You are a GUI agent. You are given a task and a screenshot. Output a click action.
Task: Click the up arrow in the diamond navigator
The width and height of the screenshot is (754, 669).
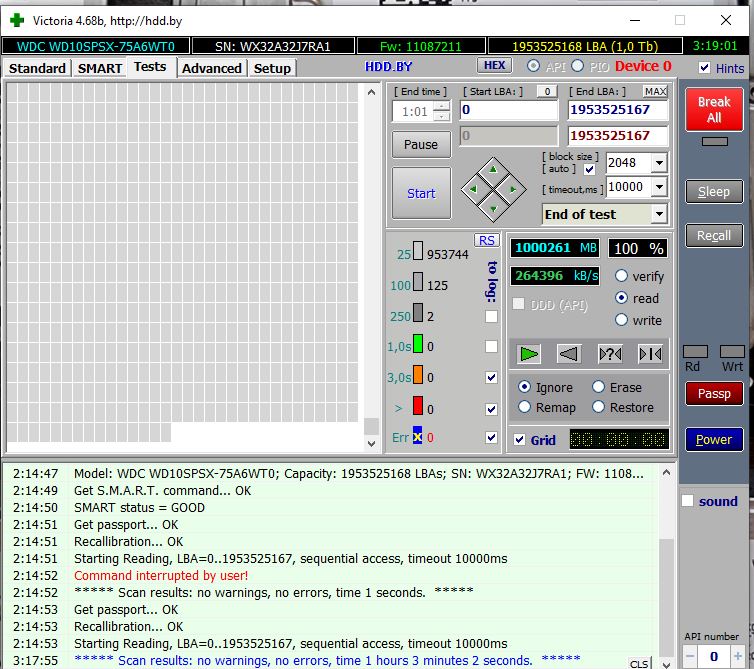(x=493, y=169)
